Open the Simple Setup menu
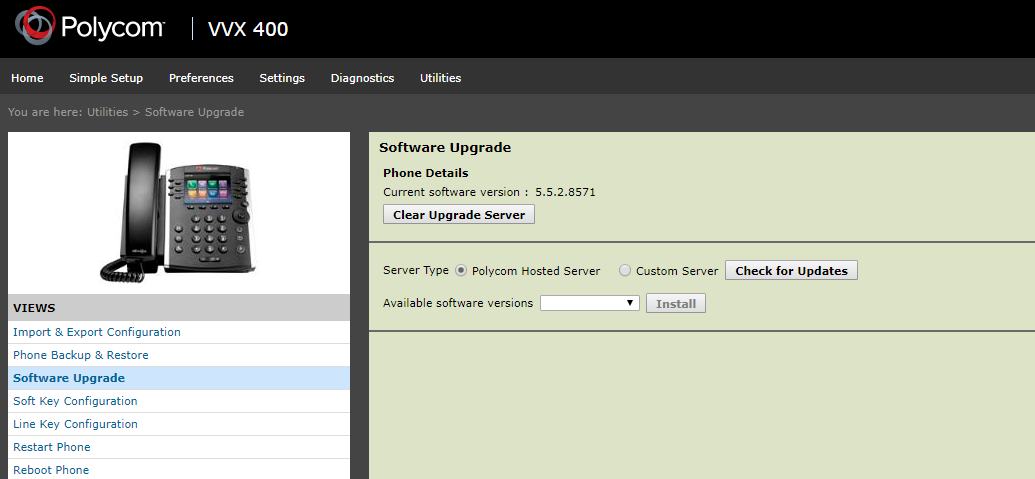Screen dimensions: 1035x479 pyautogui.click(x=106, y=78)
